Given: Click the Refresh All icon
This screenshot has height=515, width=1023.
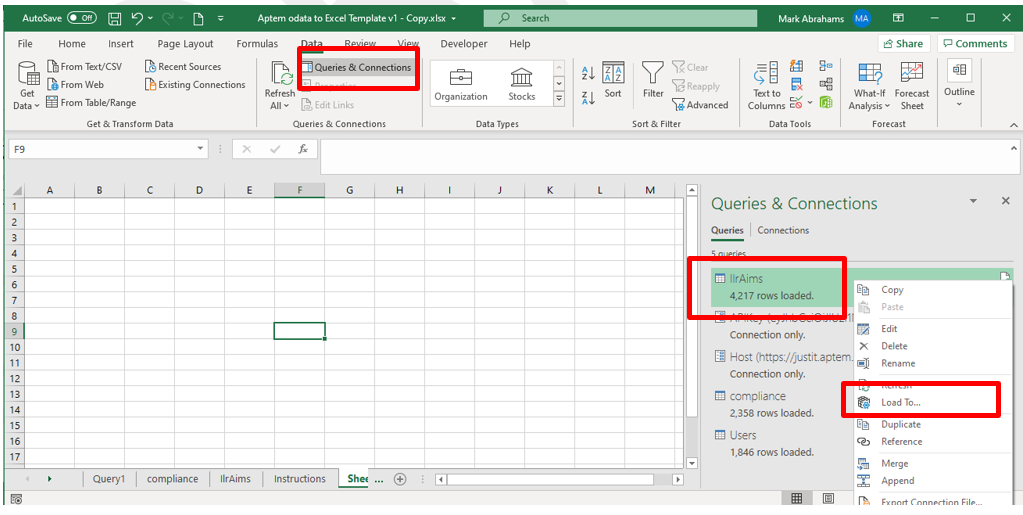Looking at the screenshot, I should click(282, 74).
